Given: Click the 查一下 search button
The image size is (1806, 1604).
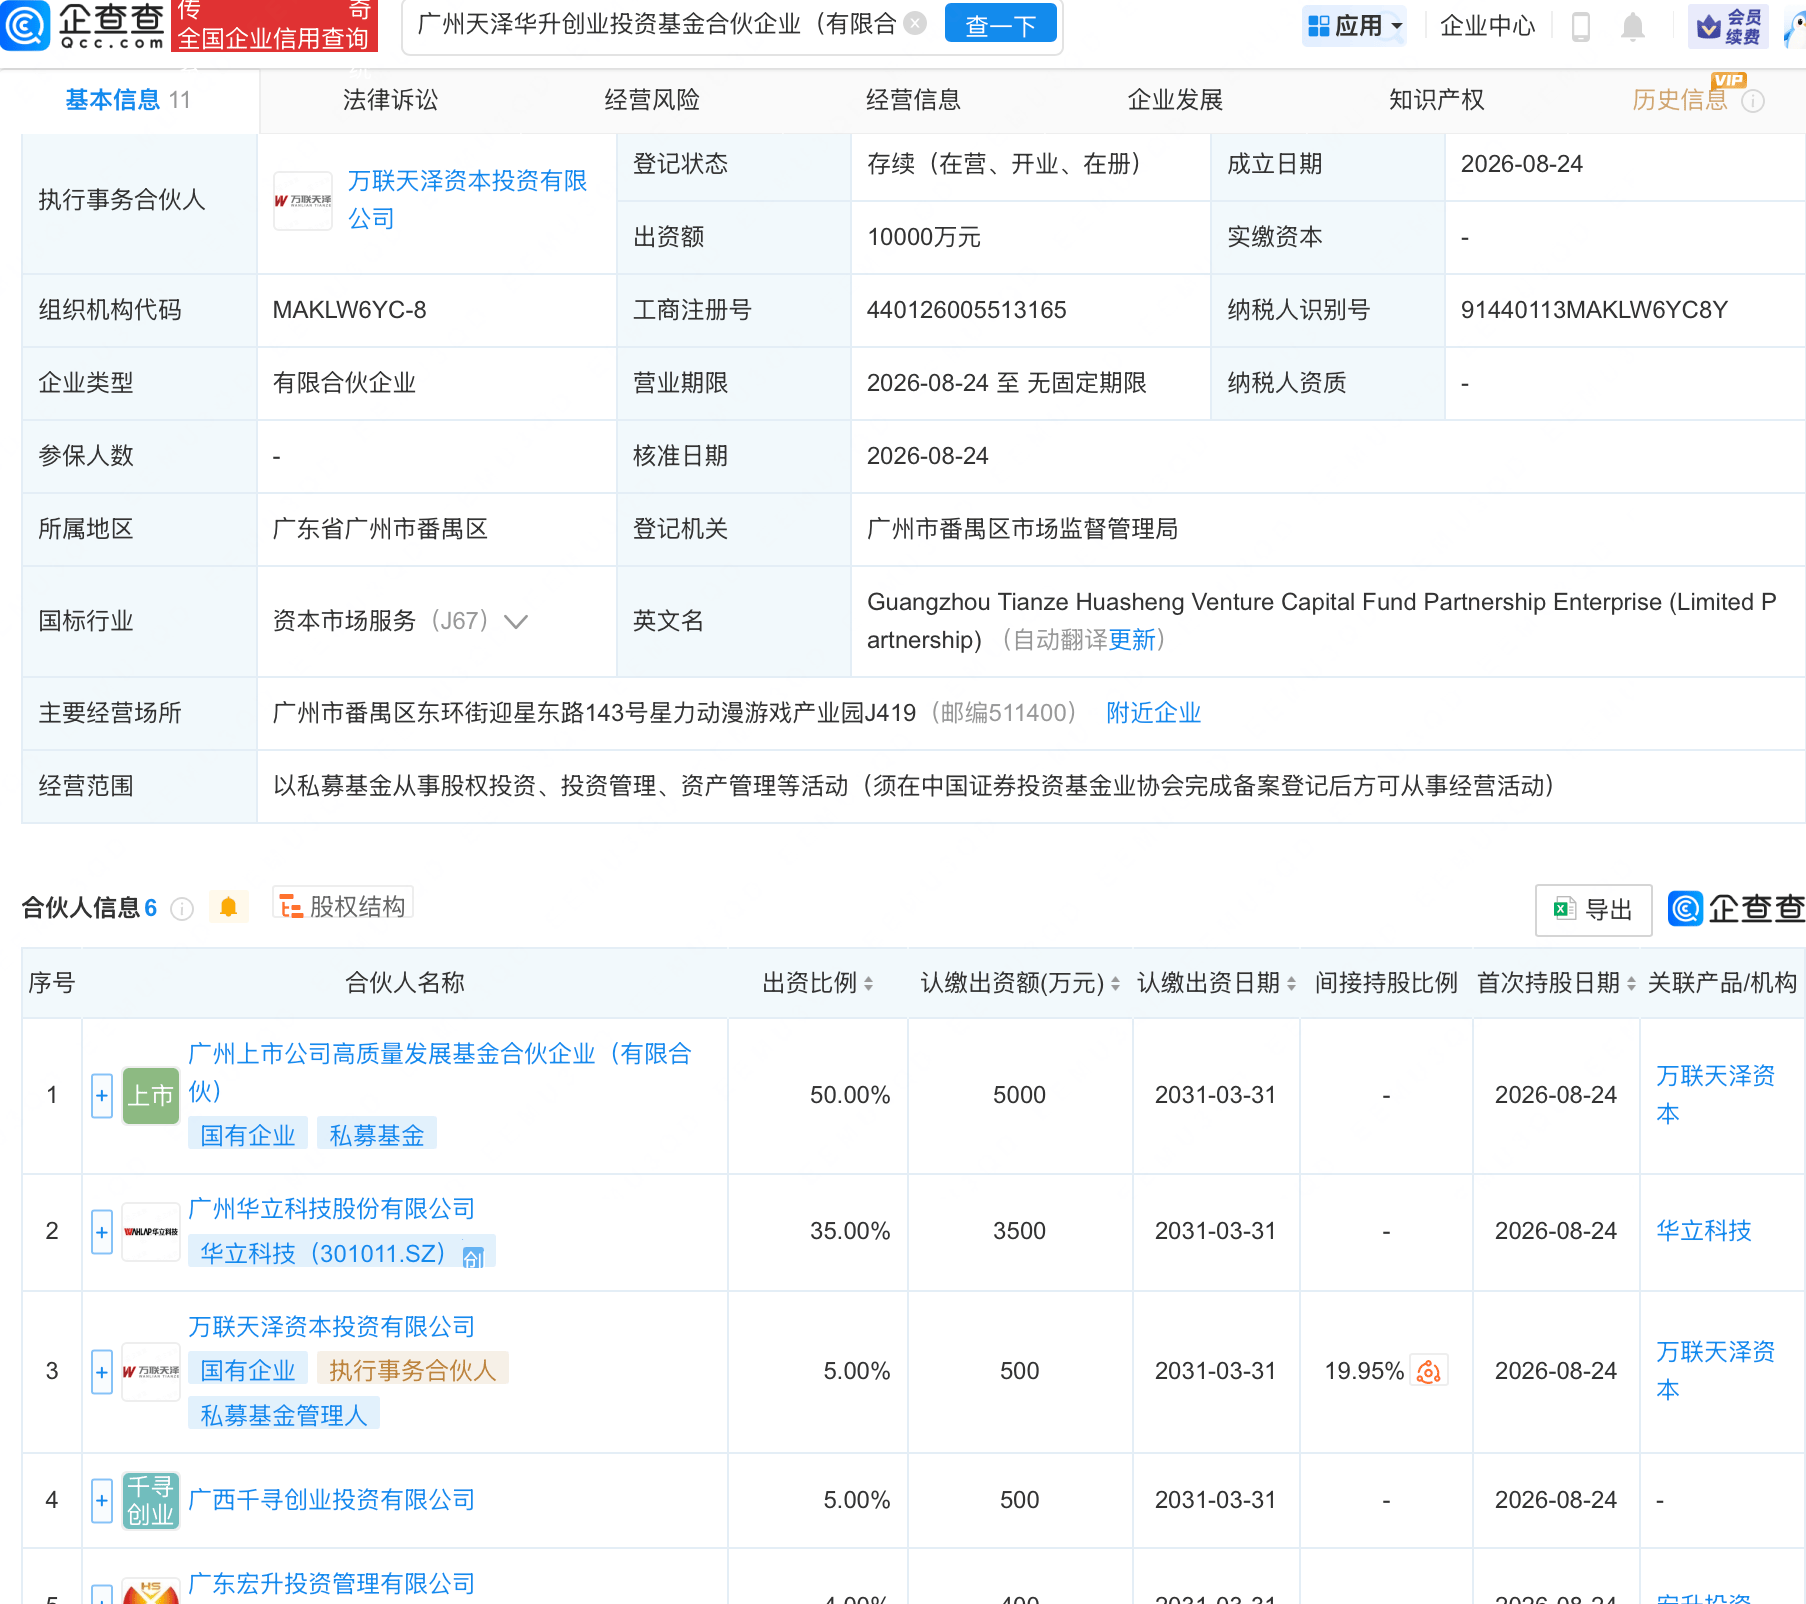Looking at the screenshot, I should pyautogui.click(x=1000, y=25).
